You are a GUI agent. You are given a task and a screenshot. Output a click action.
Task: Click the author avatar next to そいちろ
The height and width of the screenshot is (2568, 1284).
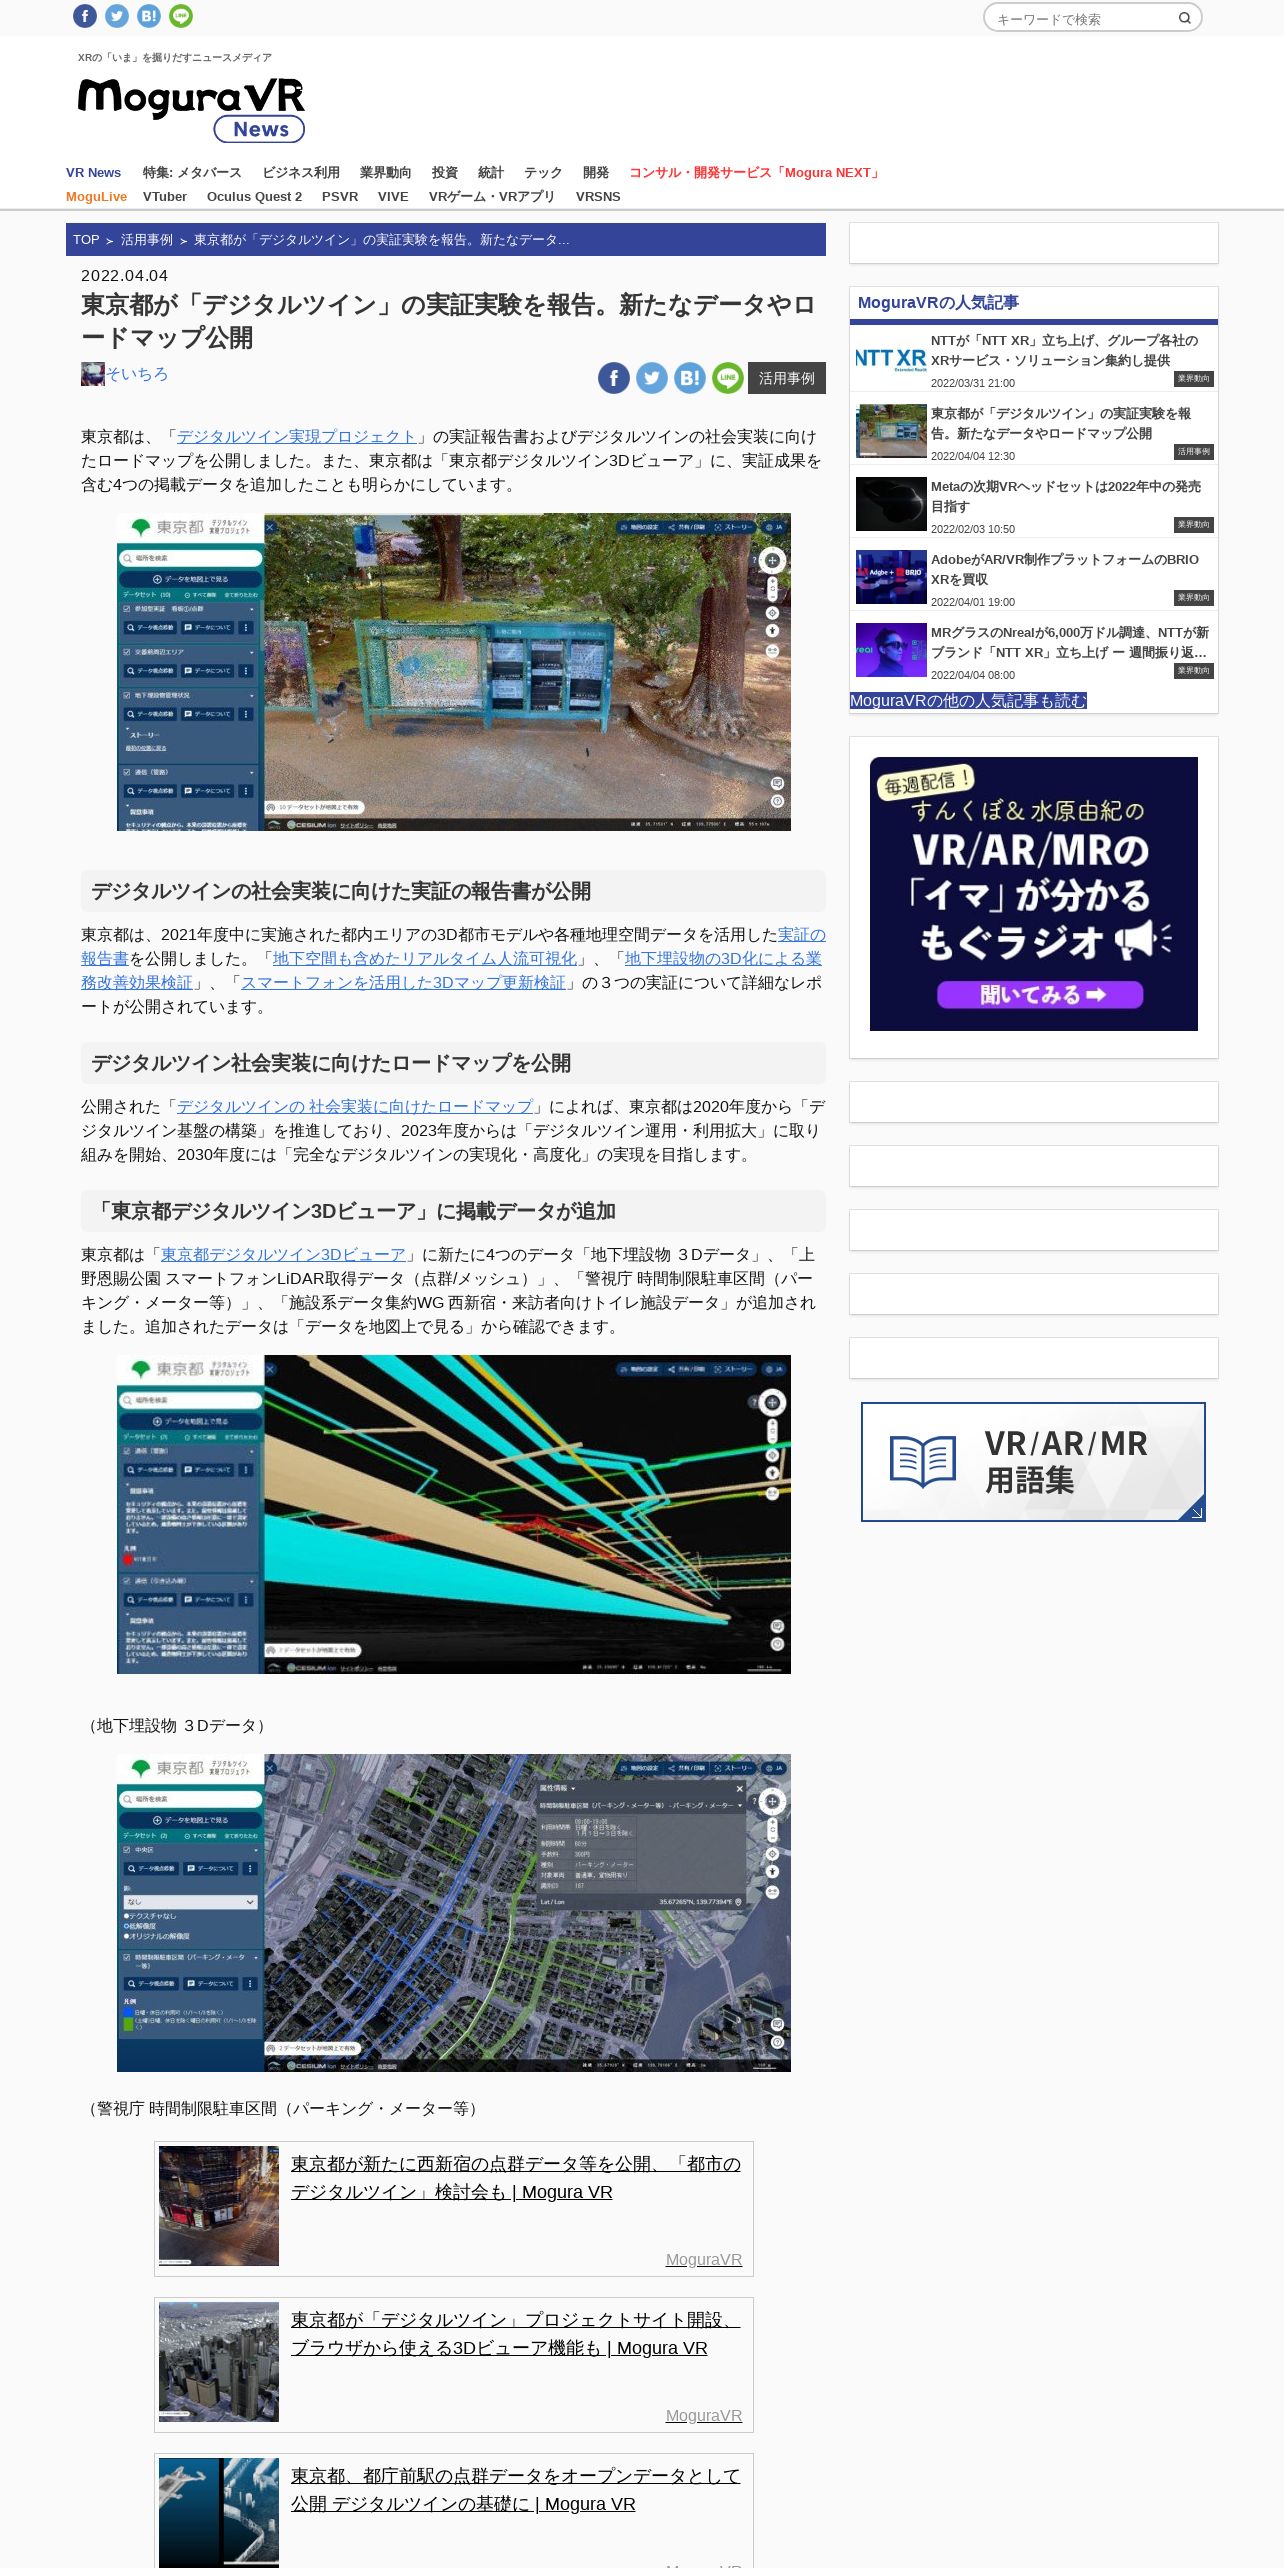[x=93, y=374]
